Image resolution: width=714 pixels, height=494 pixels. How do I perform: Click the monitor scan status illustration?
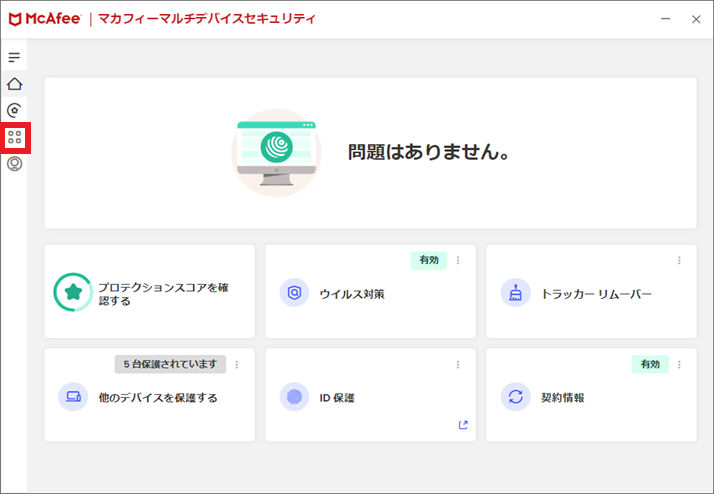(x=276, y=153)
